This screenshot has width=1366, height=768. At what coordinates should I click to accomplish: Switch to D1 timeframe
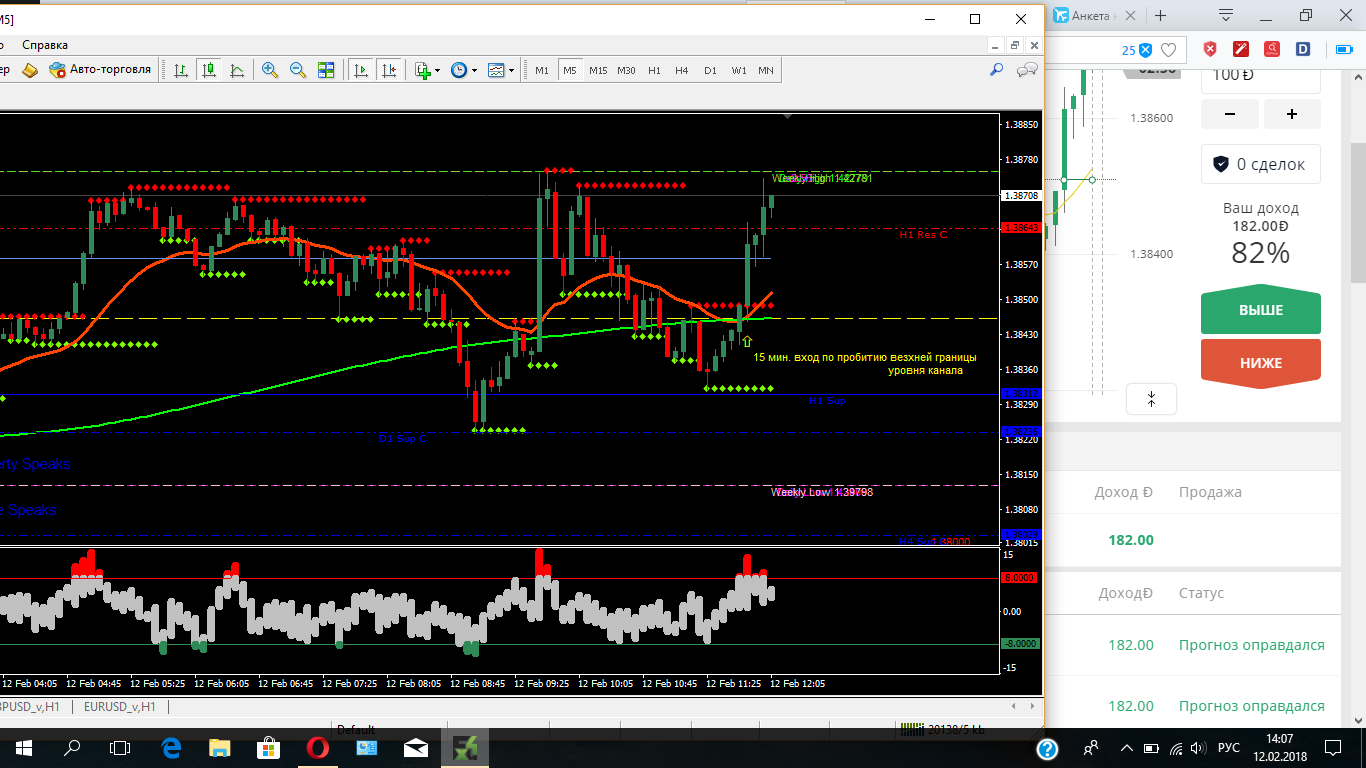click(x=710, y=70)
